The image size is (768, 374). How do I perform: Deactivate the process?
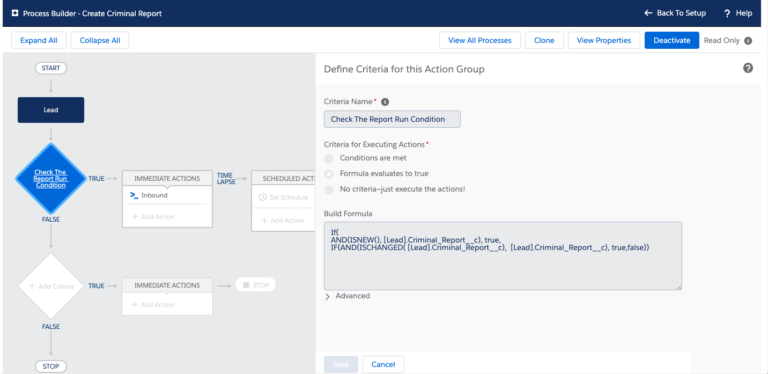click(x=672, y=40)
